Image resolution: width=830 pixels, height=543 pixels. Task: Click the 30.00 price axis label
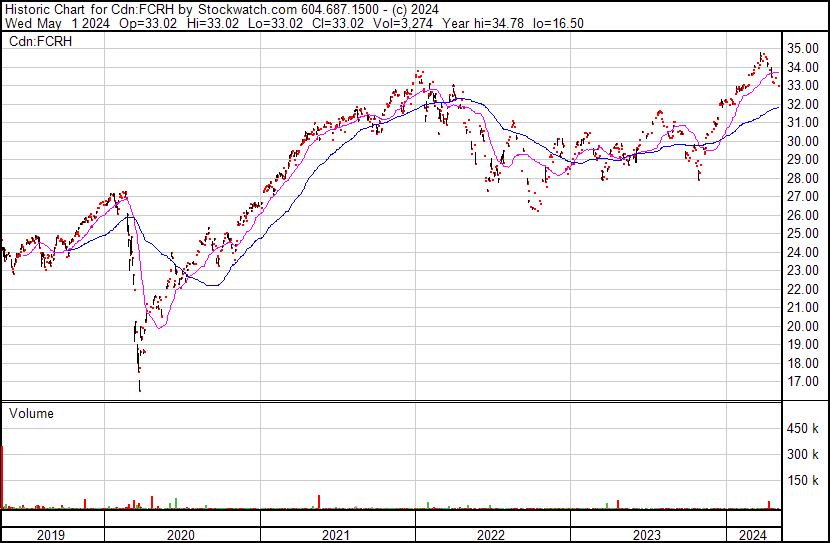click(803, 141)
